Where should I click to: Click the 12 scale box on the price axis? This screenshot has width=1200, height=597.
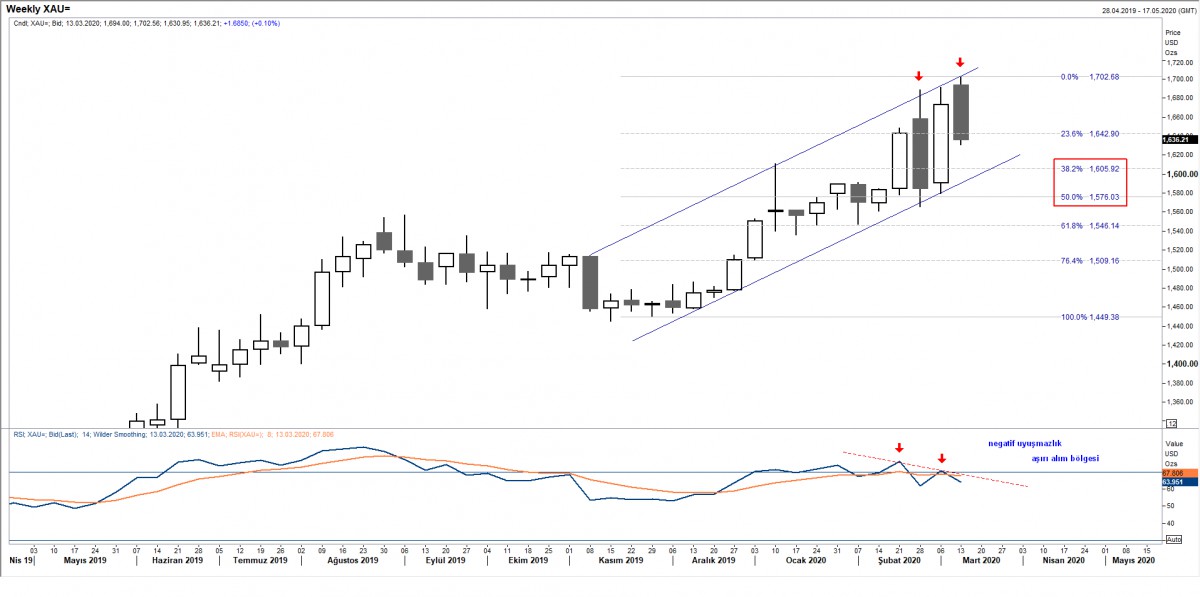tap(1172, 424)
